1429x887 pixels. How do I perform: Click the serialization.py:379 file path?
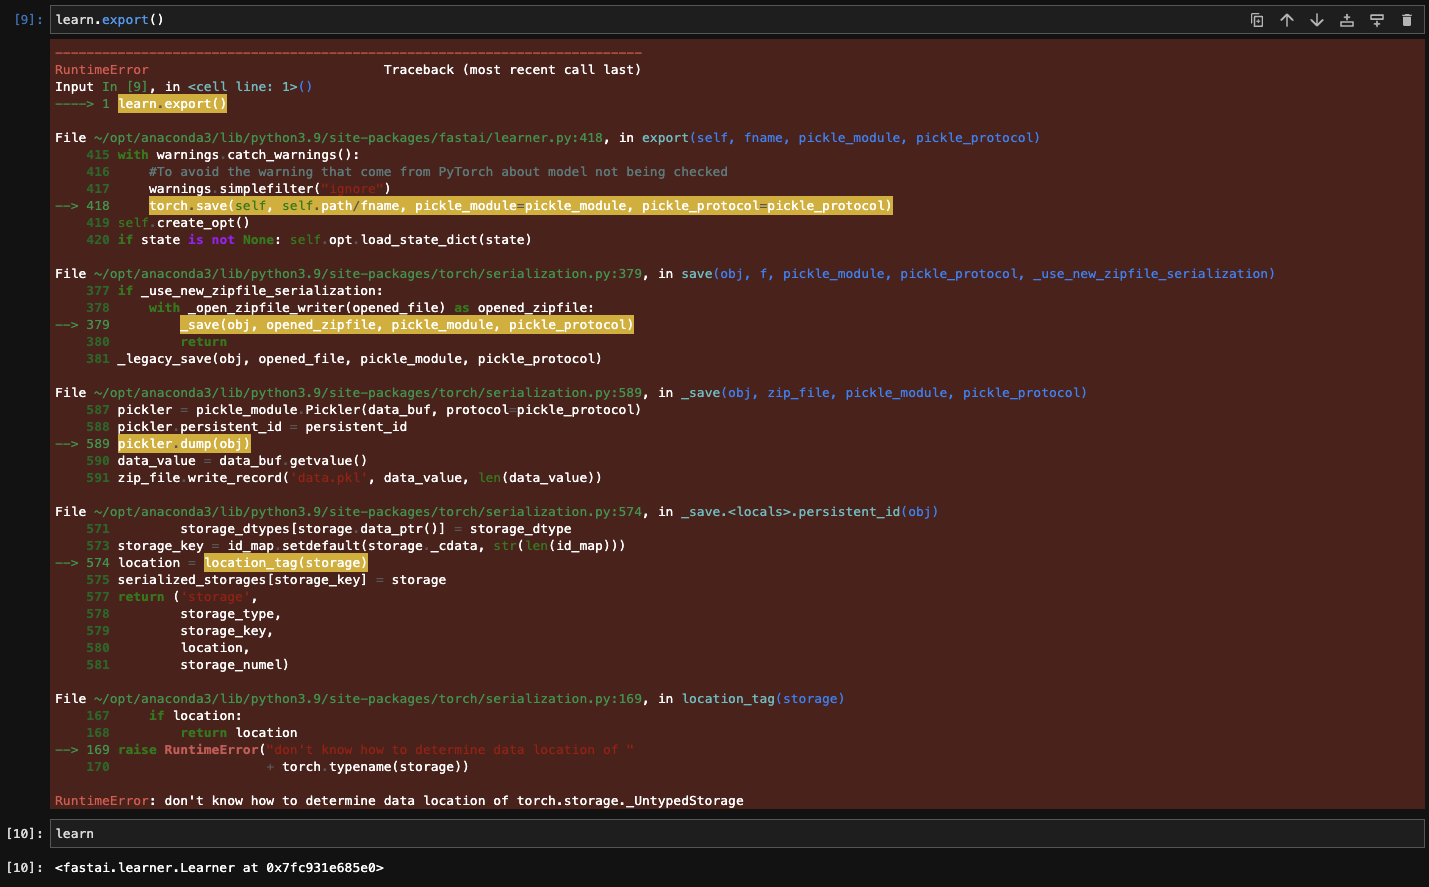368,274
